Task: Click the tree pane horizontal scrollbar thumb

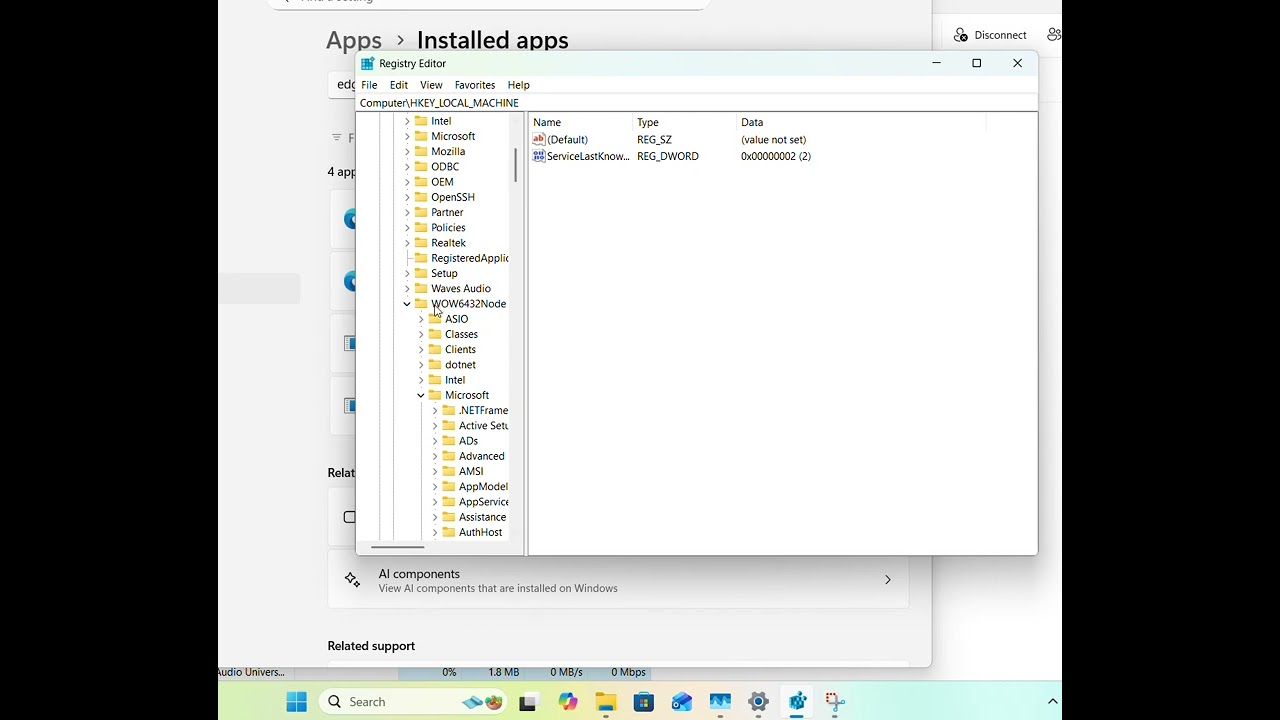Action: (397, 547)
